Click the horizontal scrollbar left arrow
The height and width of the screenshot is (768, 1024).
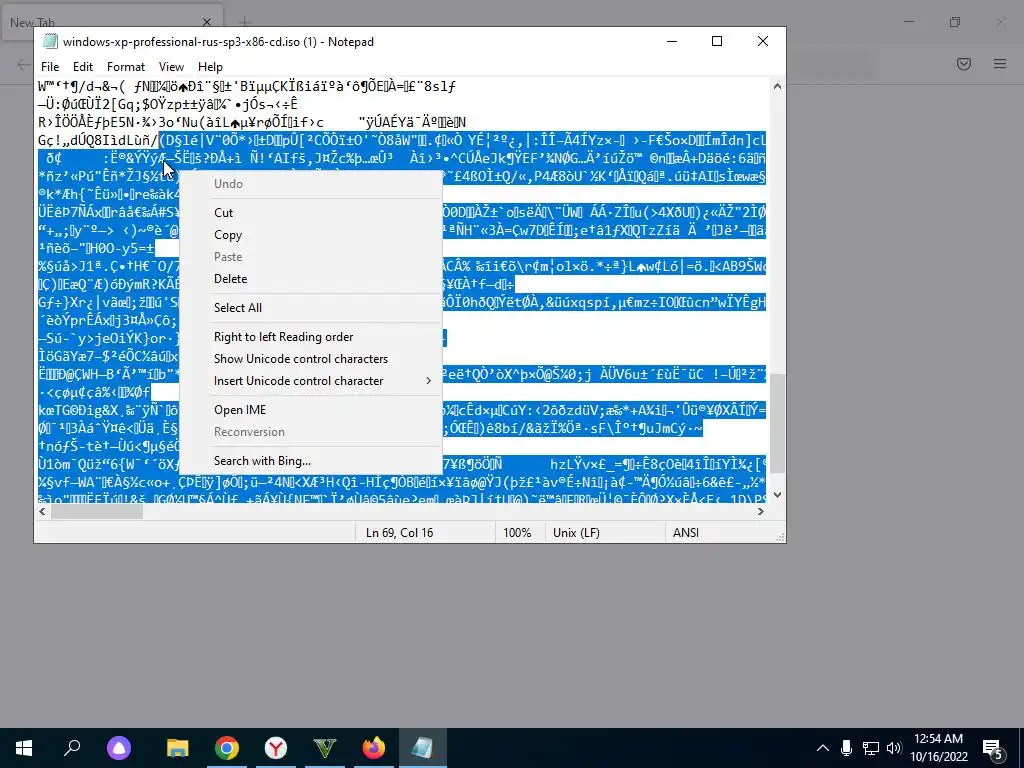point(42,511)
